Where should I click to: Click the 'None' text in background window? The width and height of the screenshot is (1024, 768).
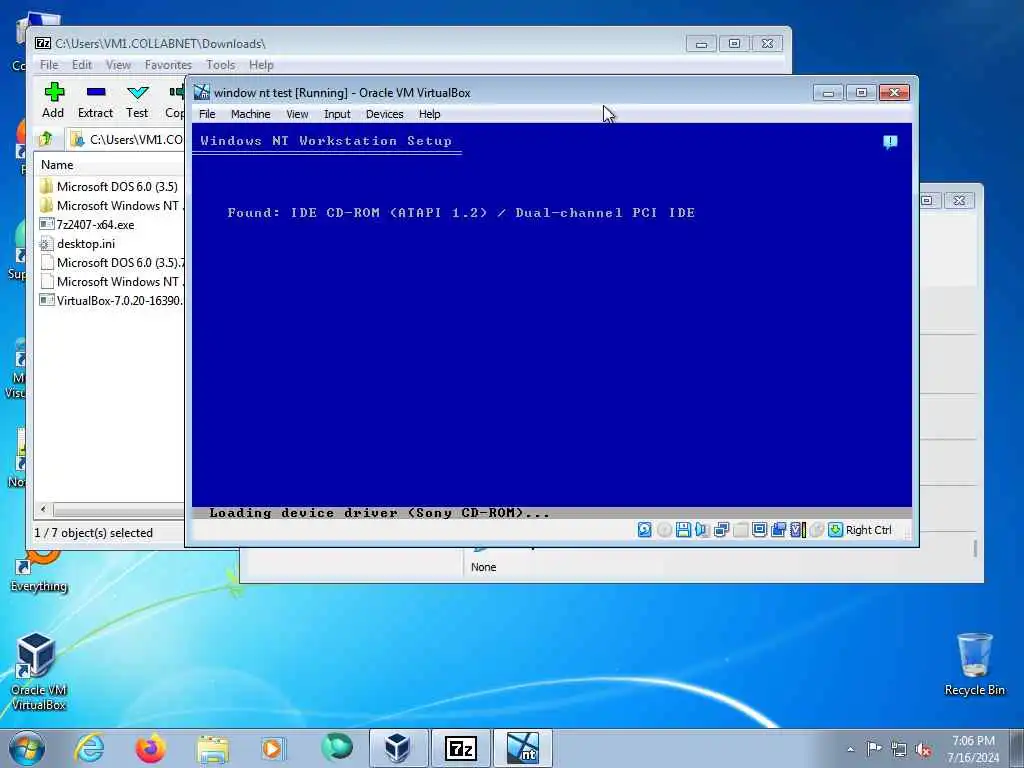click(483, 567)
